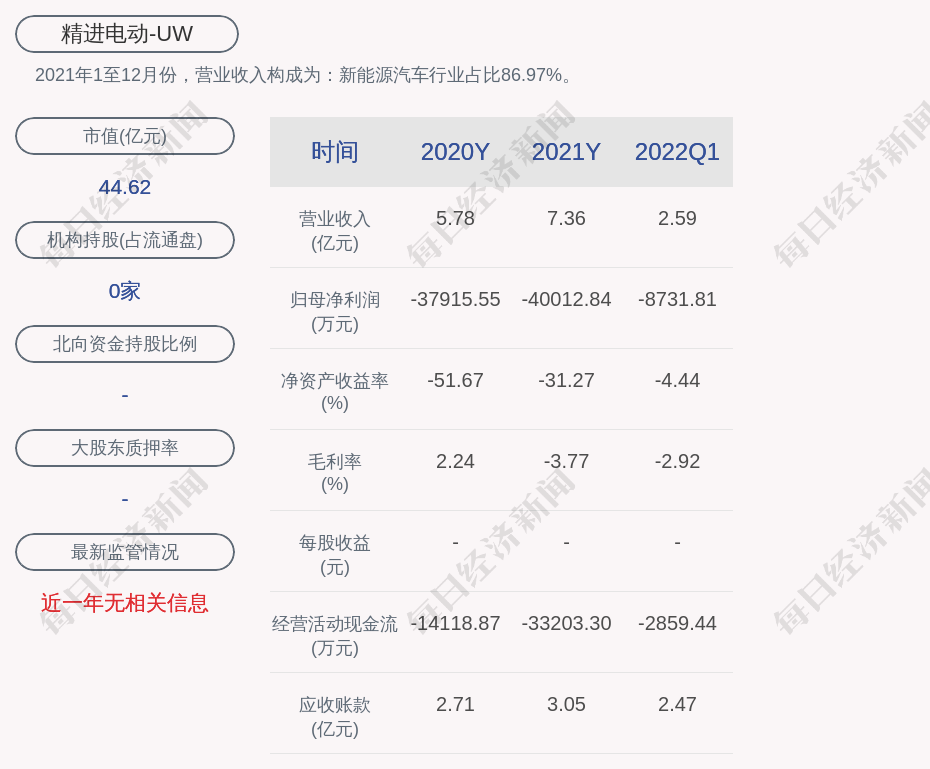Click the 大股东质押率 pill
The image size is (930, 769).
point(125,448)
